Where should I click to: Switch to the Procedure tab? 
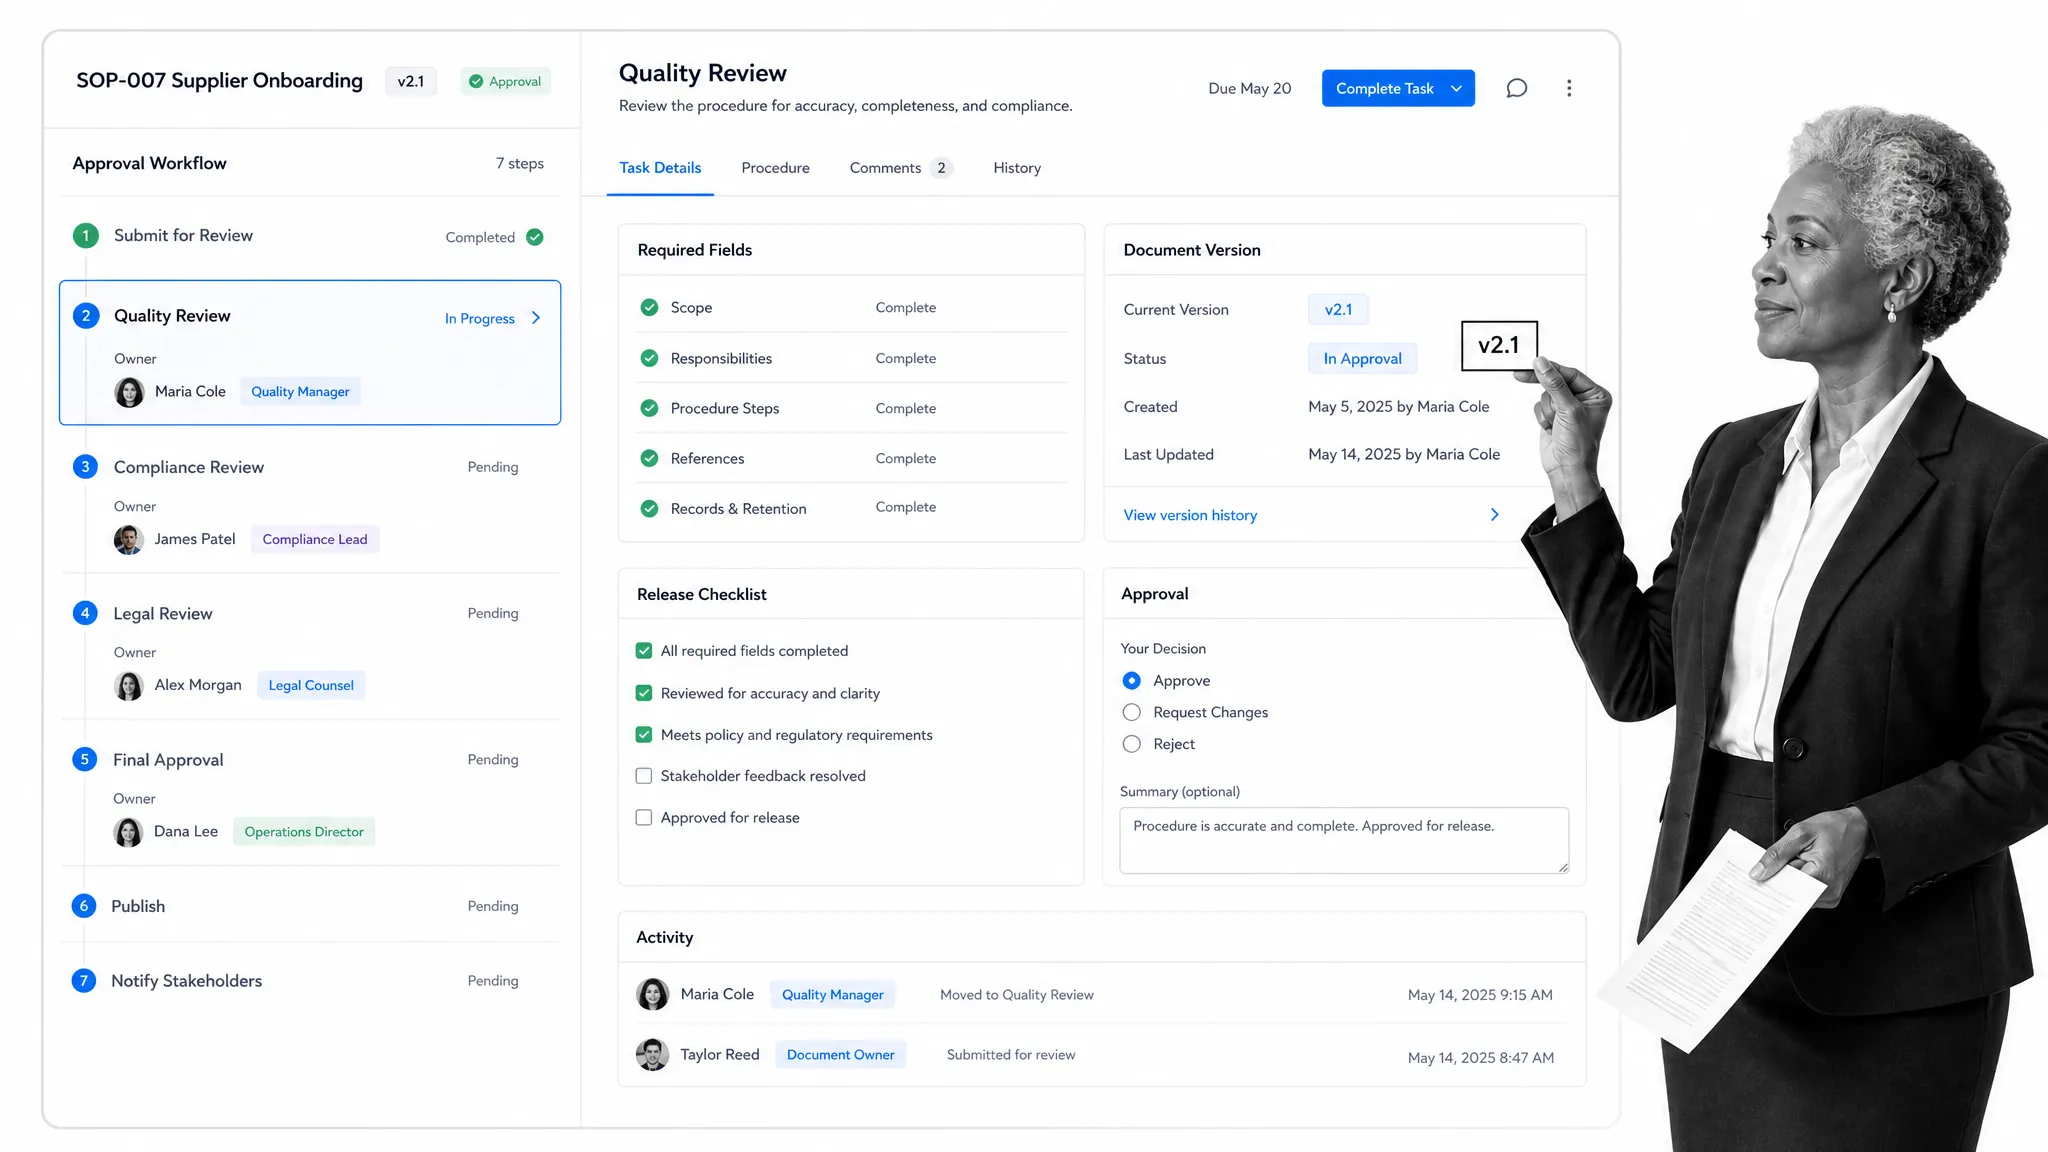point(775,168)
